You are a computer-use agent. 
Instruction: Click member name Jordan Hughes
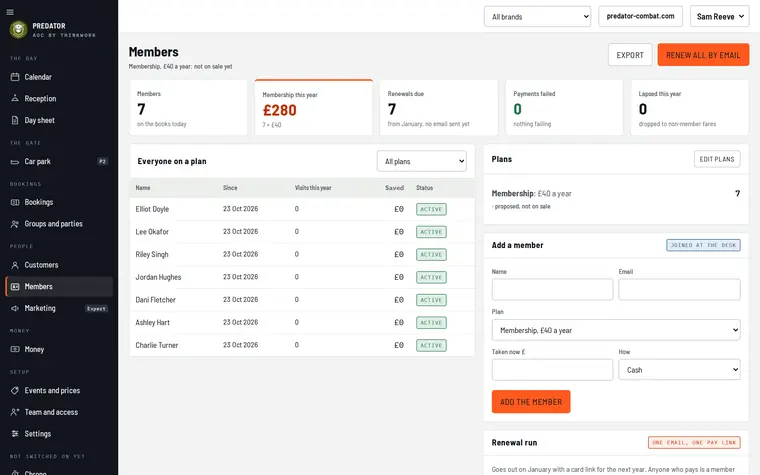pyautogui.click(x=158, y=277)
